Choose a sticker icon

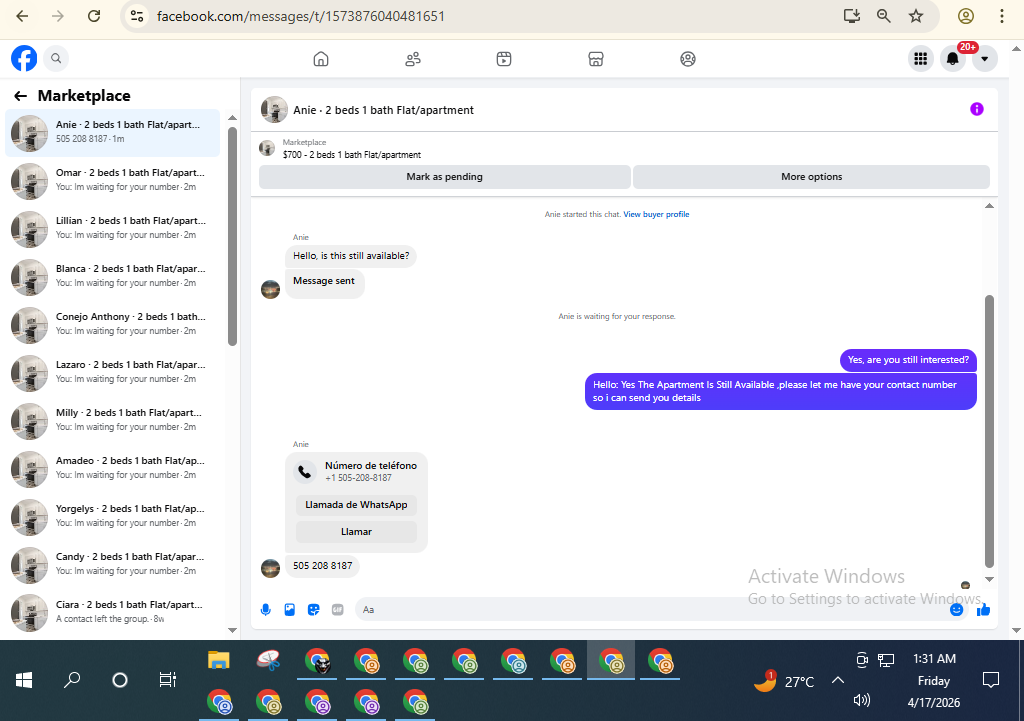pyautogui.click(x=313, y=609)
